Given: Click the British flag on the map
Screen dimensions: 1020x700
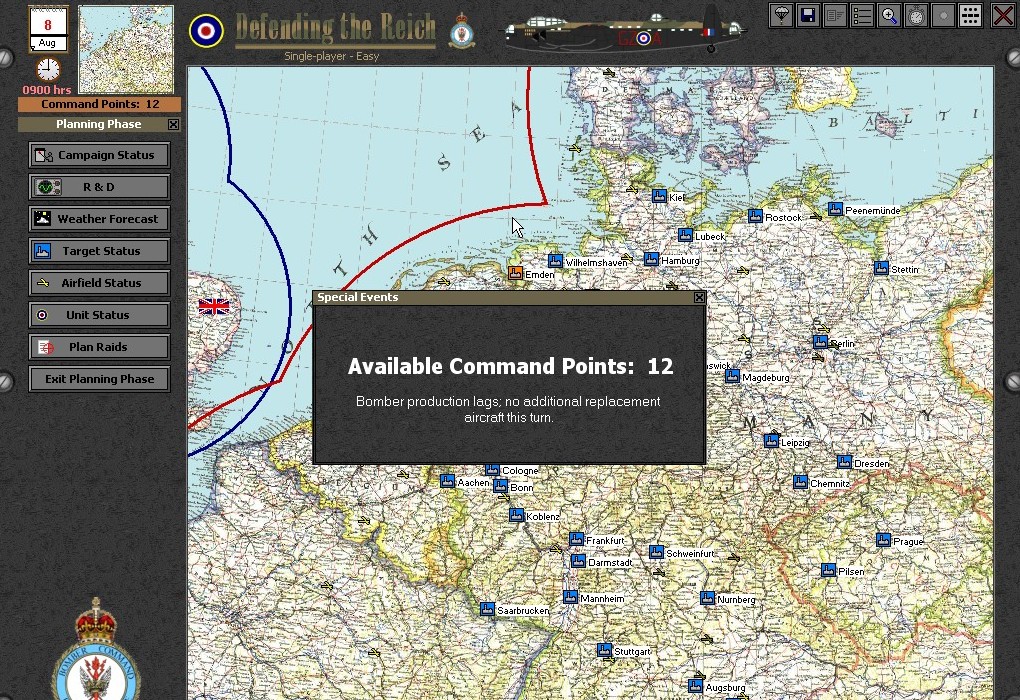Looking at the screenshot, I should click(x=214, y=306).
